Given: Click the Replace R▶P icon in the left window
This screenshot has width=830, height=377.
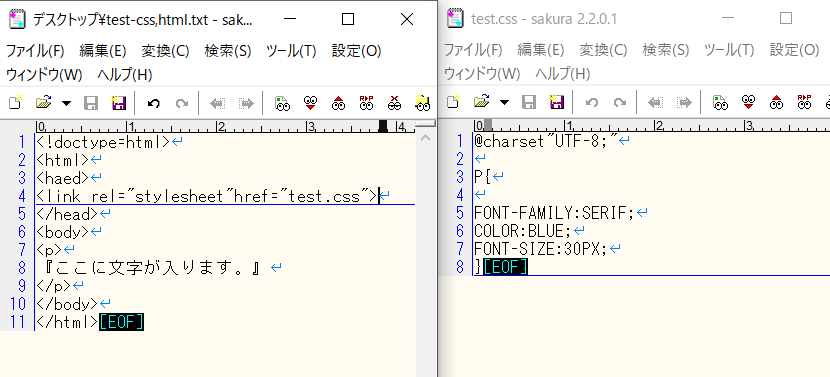Looking at the screenshot, I should point(366,103).
